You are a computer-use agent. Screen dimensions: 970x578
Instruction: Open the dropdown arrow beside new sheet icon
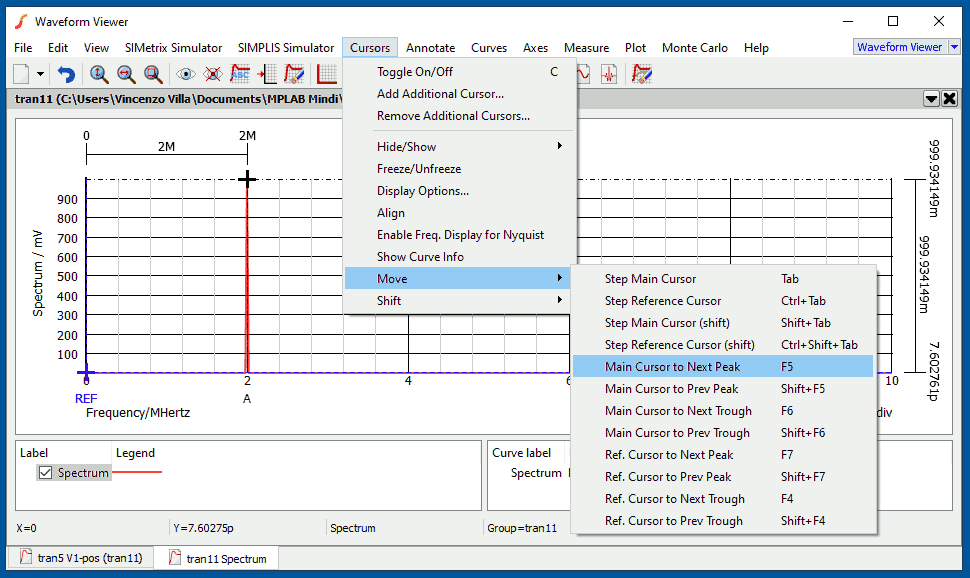pos(40,74)
